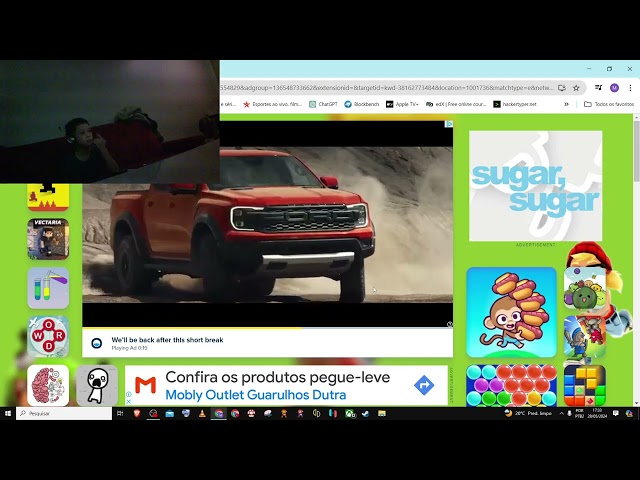Open Task View on the taskbar

point(120,413)
